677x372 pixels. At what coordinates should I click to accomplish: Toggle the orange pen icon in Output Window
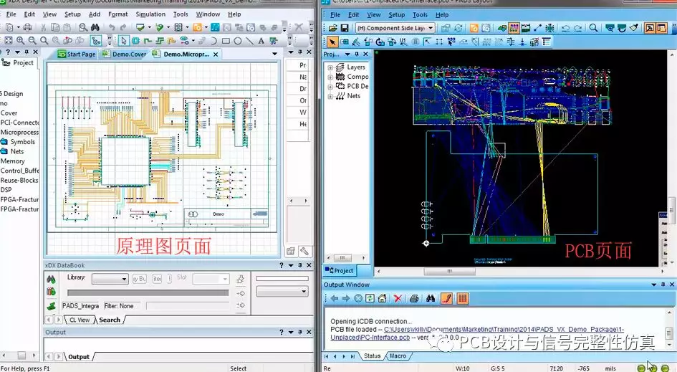[x=446, y=298]
